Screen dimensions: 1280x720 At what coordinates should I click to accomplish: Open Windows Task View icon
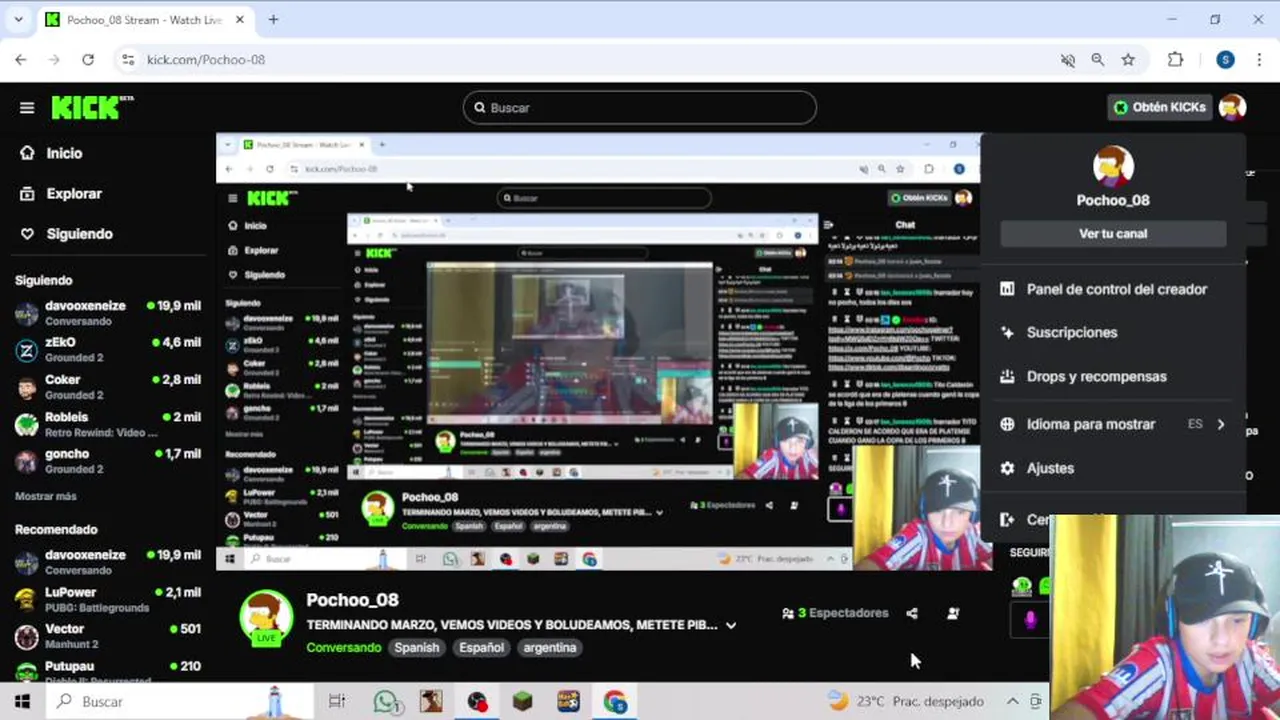pos(337,701)
